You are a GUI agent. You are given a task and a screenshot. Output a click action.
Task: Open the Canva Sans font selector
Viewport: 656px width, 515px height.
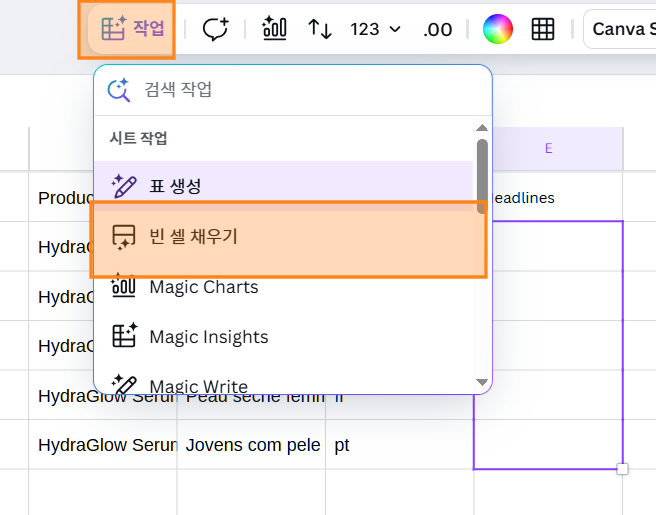tap(620, 29)
